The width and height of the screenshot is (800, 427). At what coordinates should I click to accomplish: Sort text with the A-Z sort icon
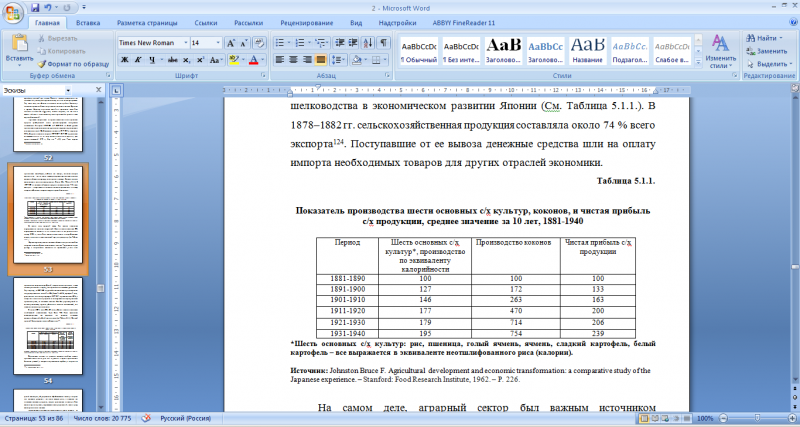[369, 43]
